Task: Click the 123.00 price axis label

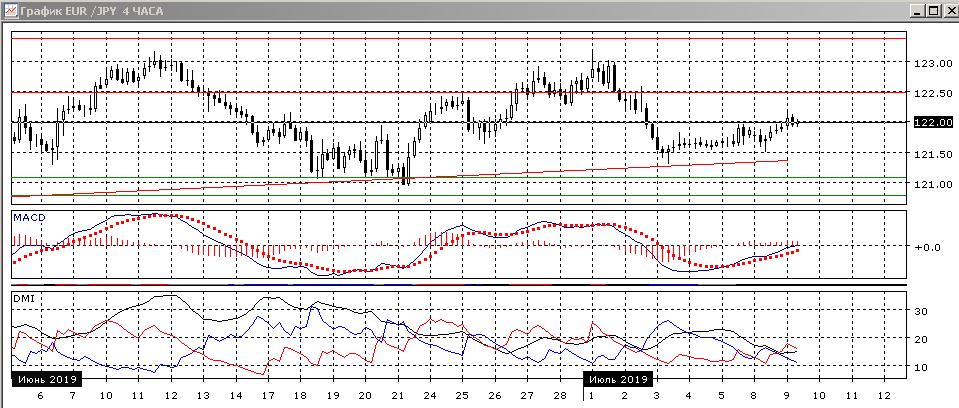Action: 931,63
